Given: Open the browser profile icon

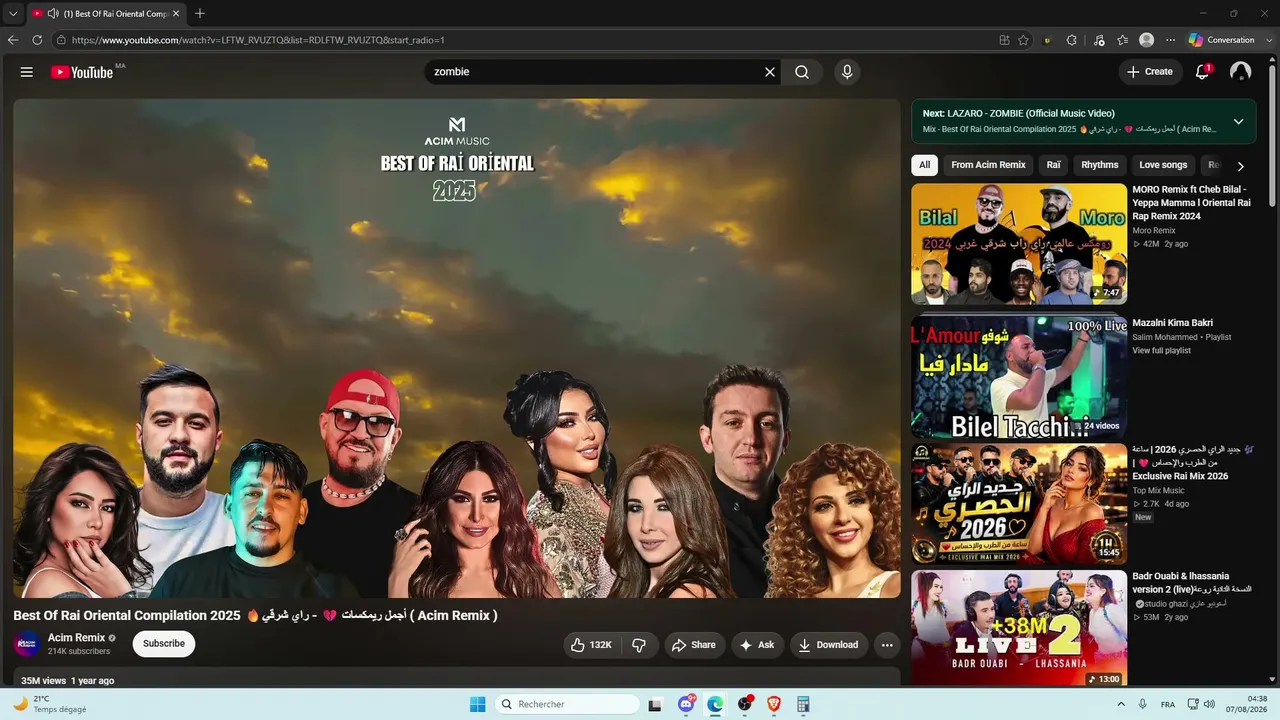Looking at the screenshot, I should coord(1146,40).
